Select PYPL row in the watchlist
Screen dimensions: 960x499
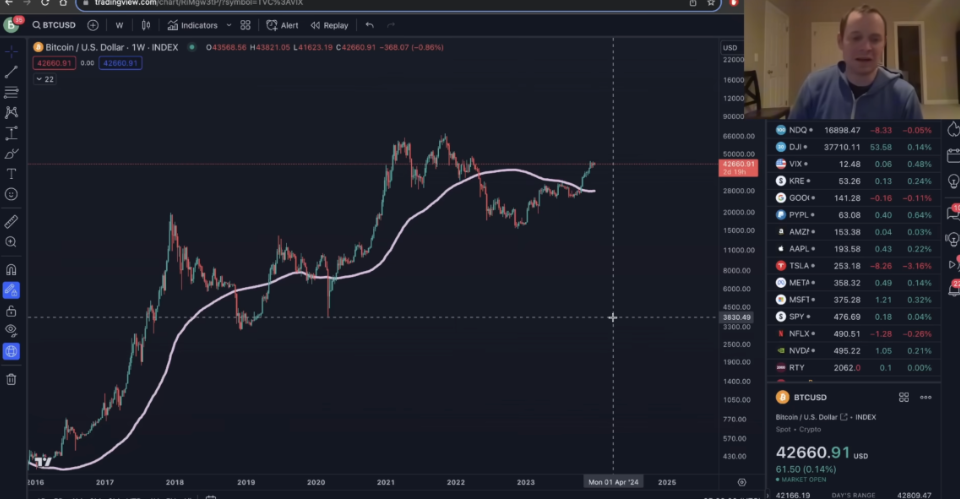coord(853,215)
